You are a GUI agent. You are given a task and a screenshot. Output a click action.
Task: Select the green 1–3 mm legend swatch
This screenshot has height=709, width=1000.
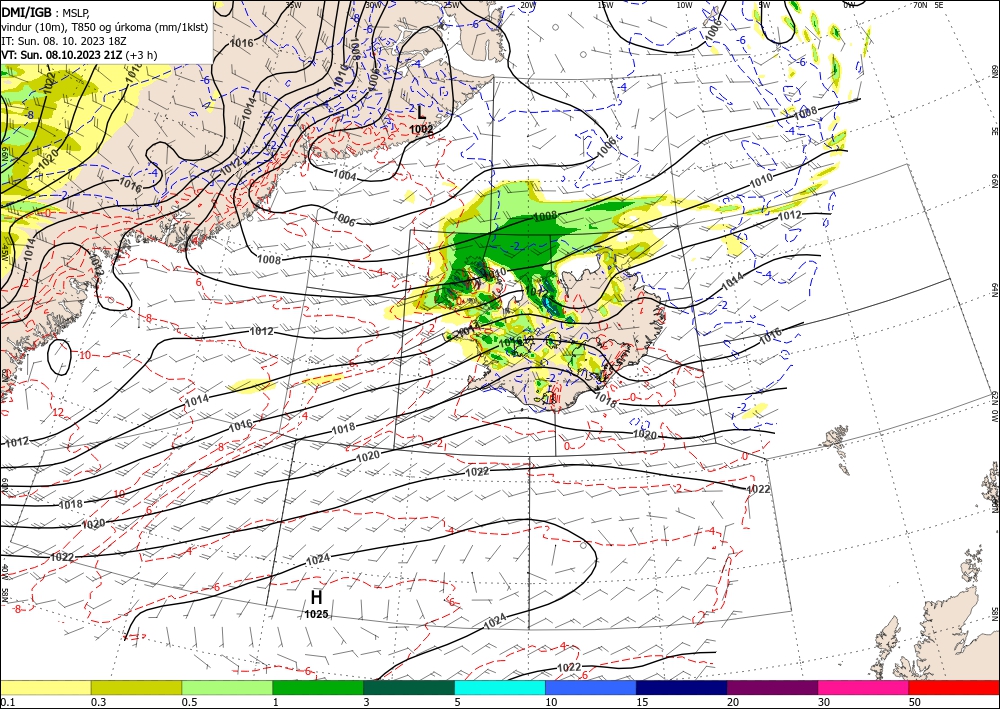pyautogui.click(x=318, y=687)
